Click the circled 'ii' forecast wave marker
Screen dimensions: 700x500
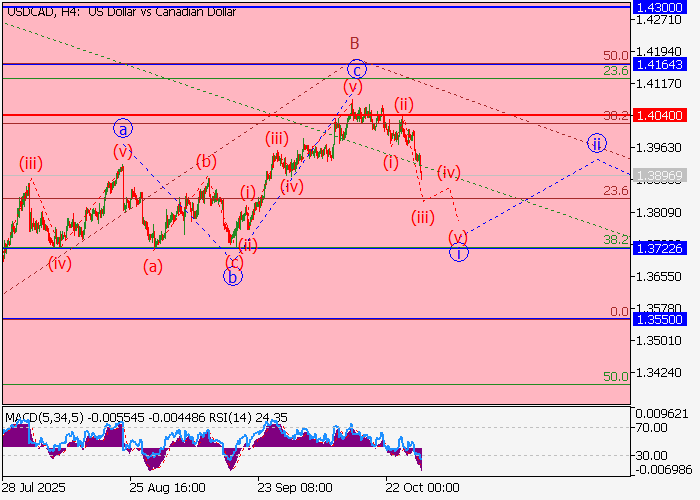(x=596, y=143)
